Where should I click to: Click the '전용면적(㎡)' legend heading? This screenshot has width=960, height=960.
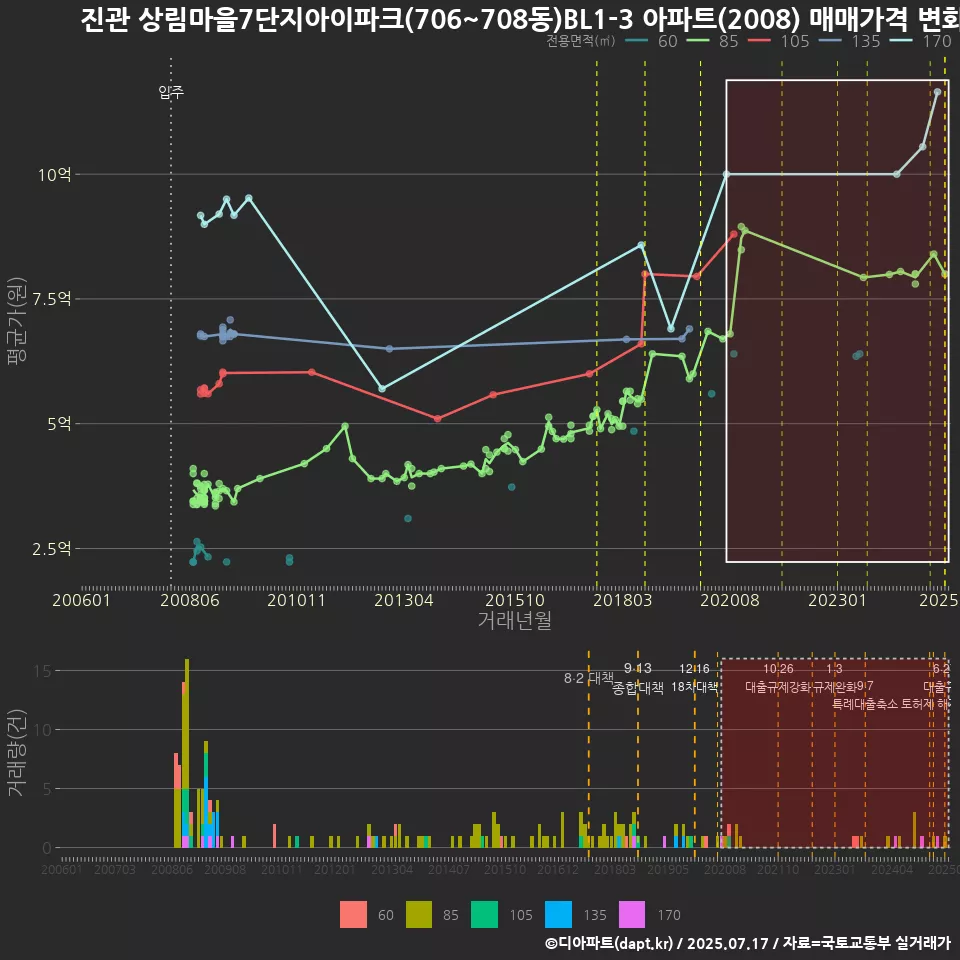click(580, 41)
